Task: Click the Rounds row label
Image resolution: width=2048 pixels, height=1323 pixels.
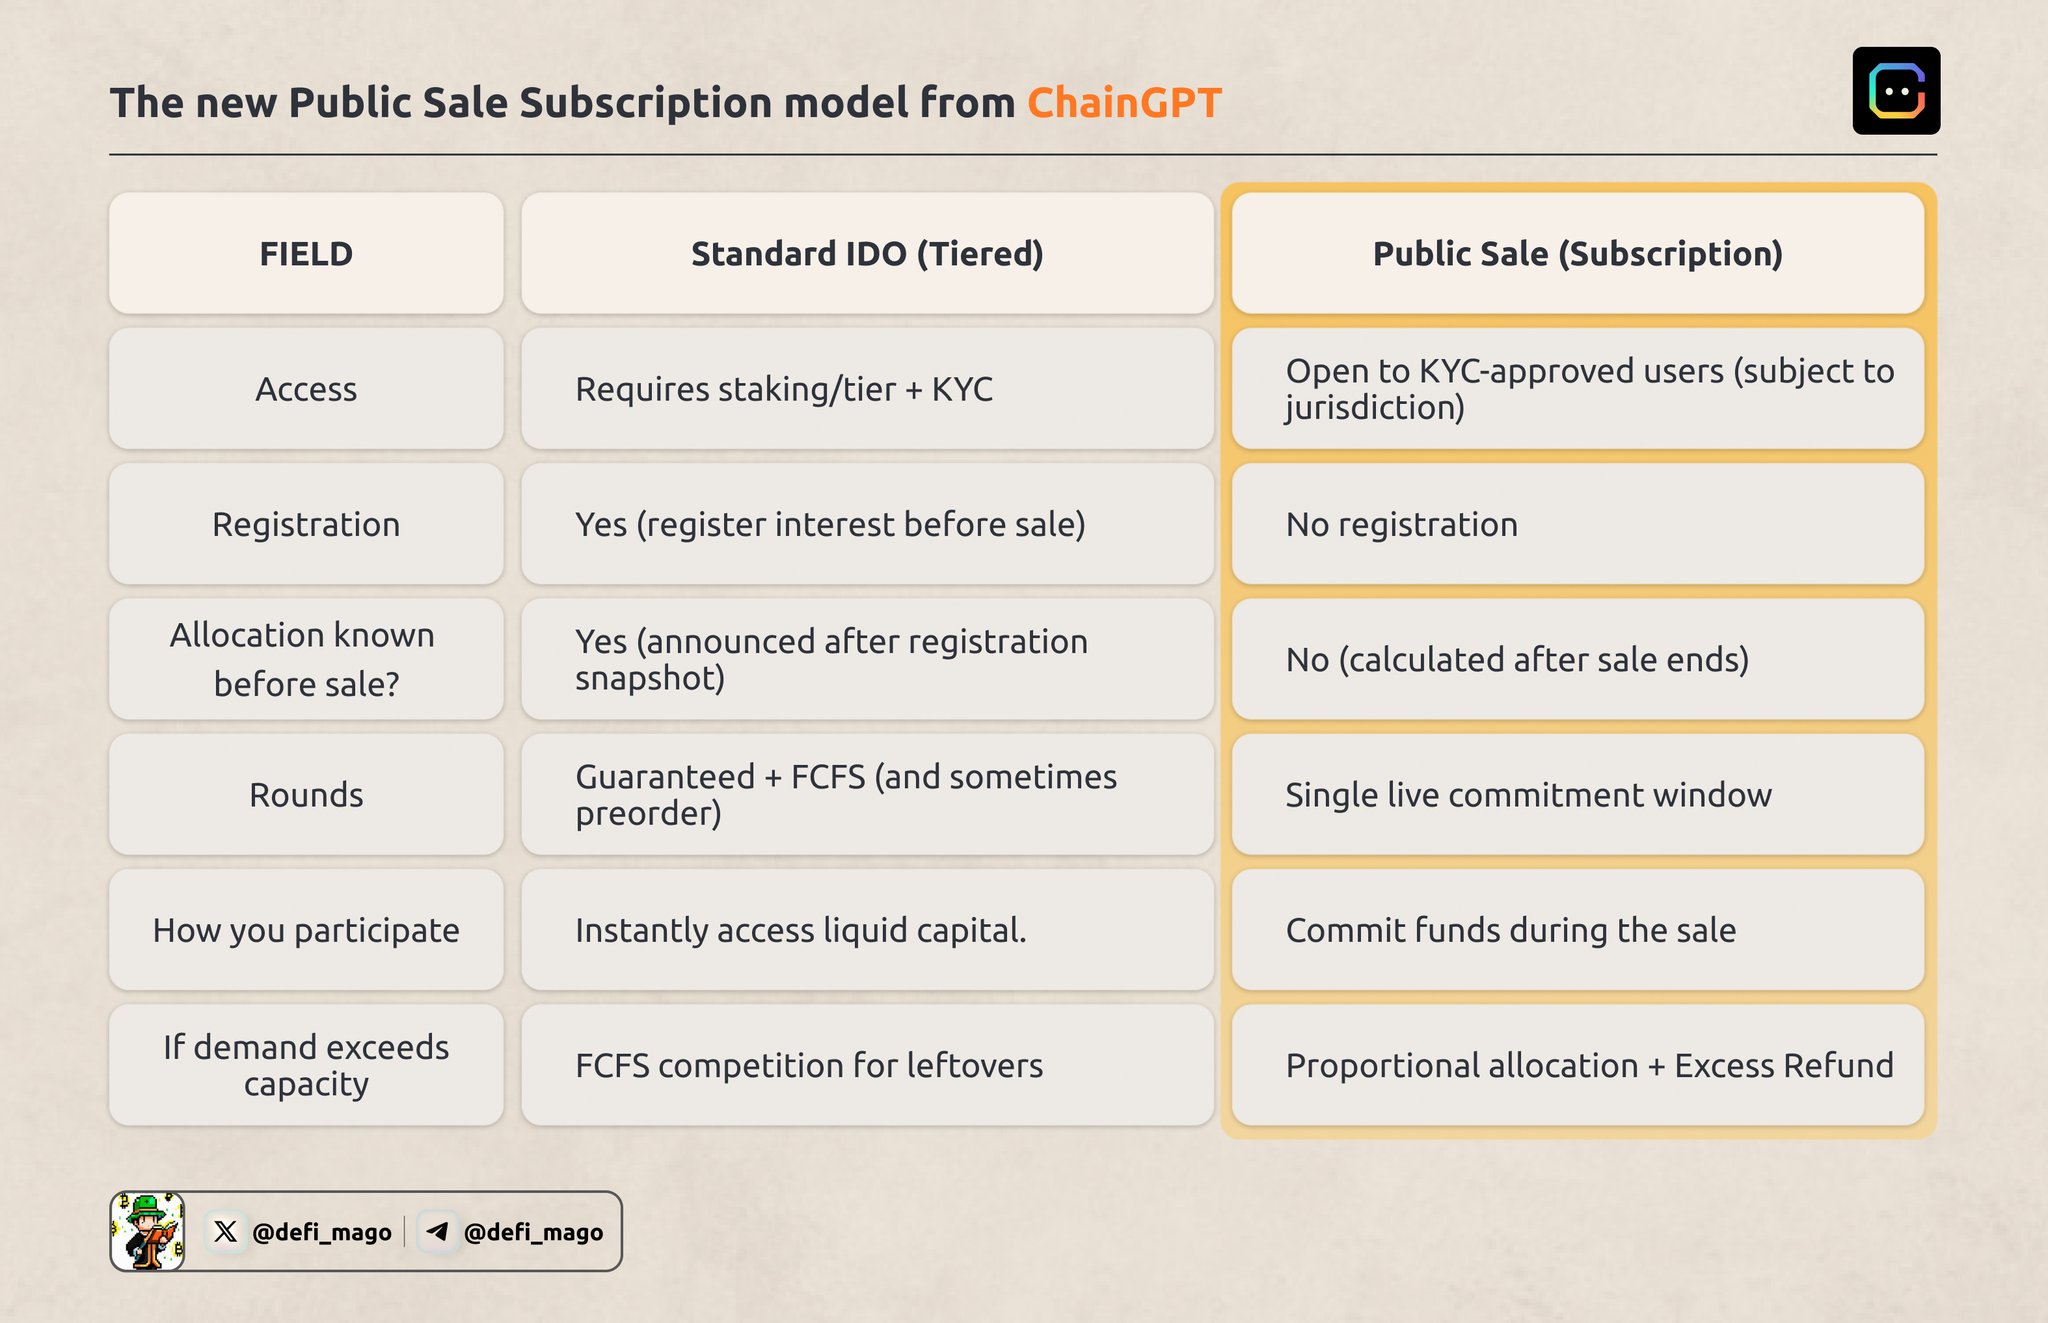Action: 306,795
